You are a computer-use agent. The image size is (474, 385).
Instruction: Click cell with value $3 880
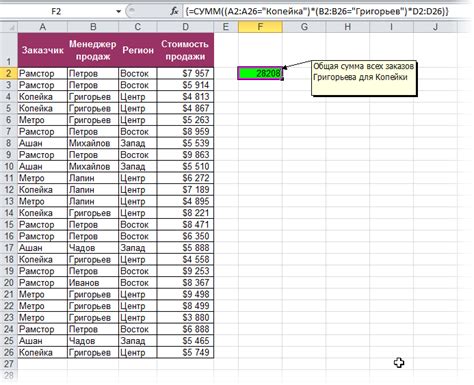pyautogui.click(x=185, y=318)
